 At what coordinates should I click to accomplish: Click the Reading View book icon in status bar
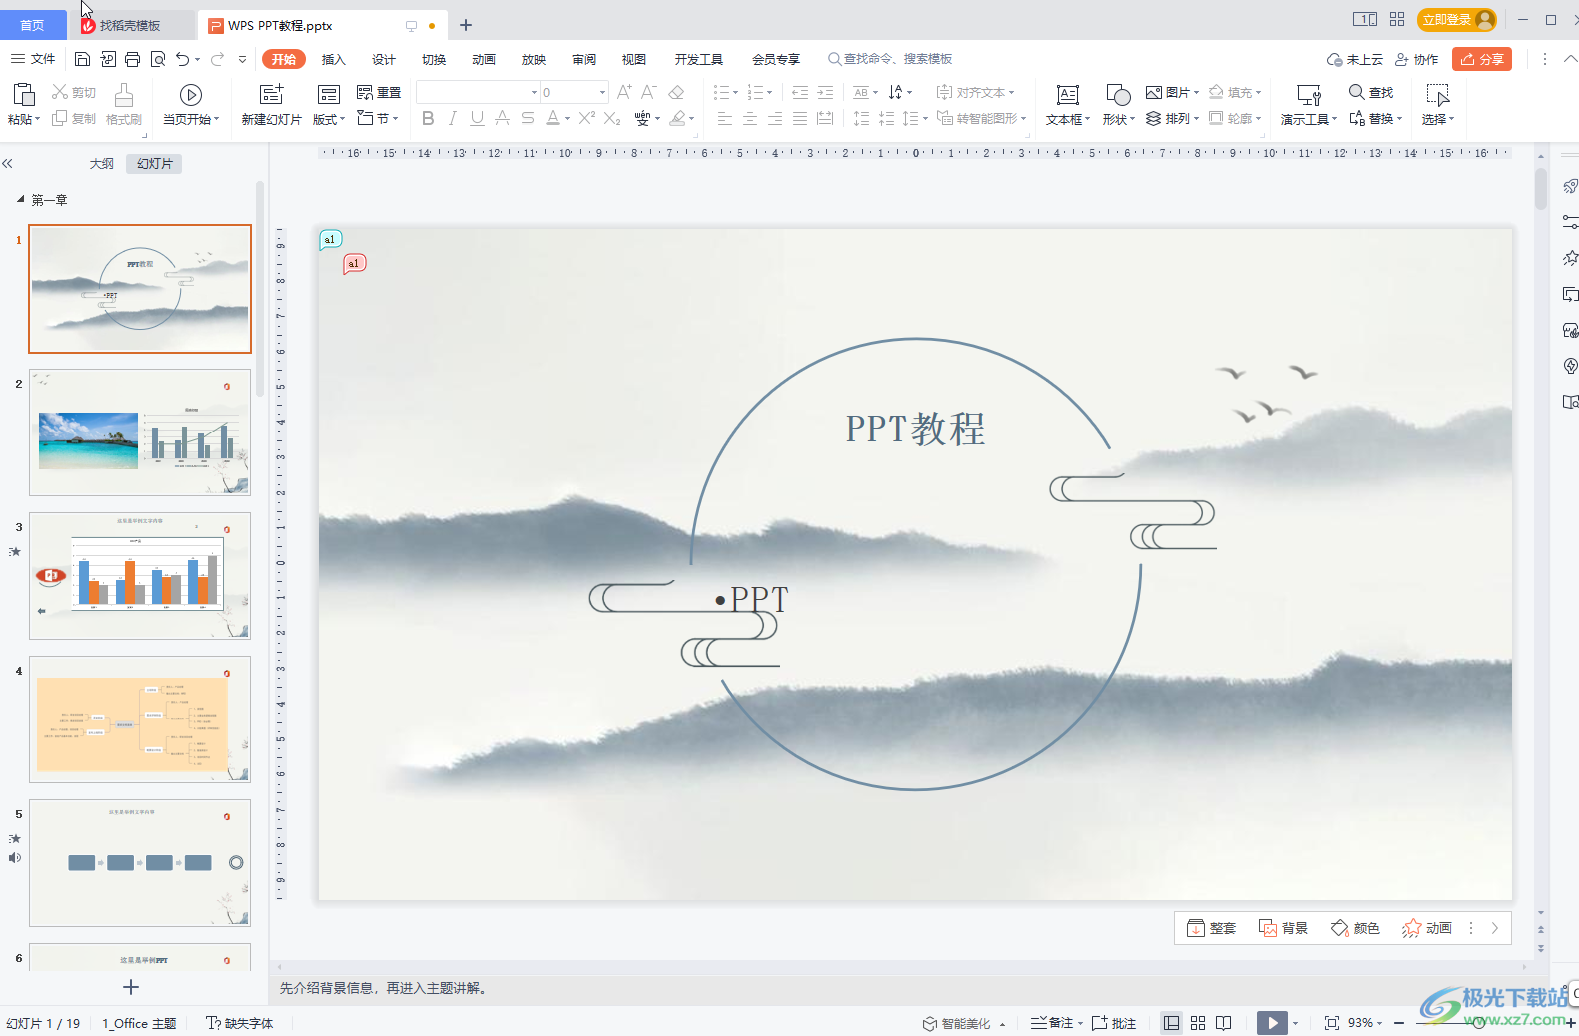(1224, 1023)
